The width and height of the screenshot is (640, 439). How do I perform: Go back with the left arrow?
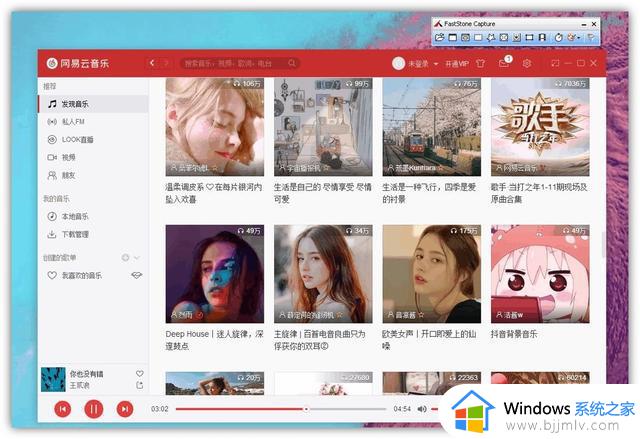click(152, 63)
